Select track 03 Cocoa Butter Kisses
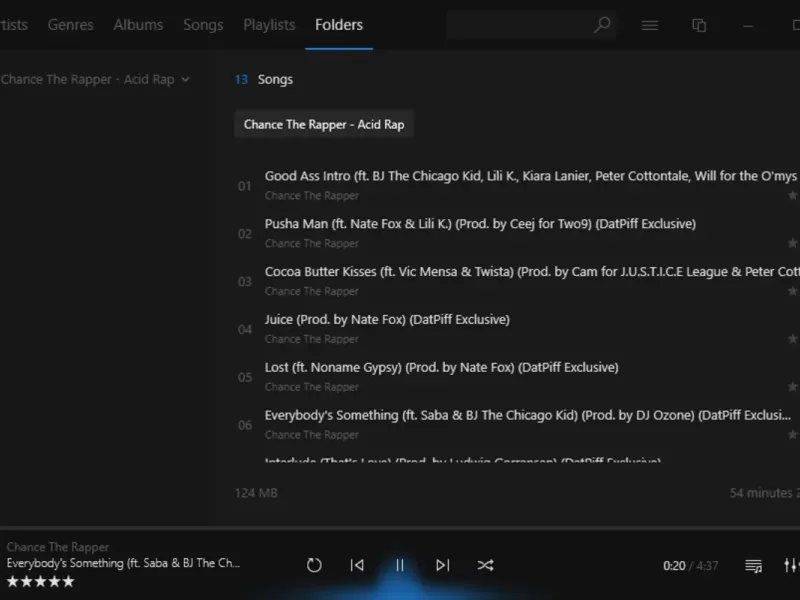 point(517,282)
